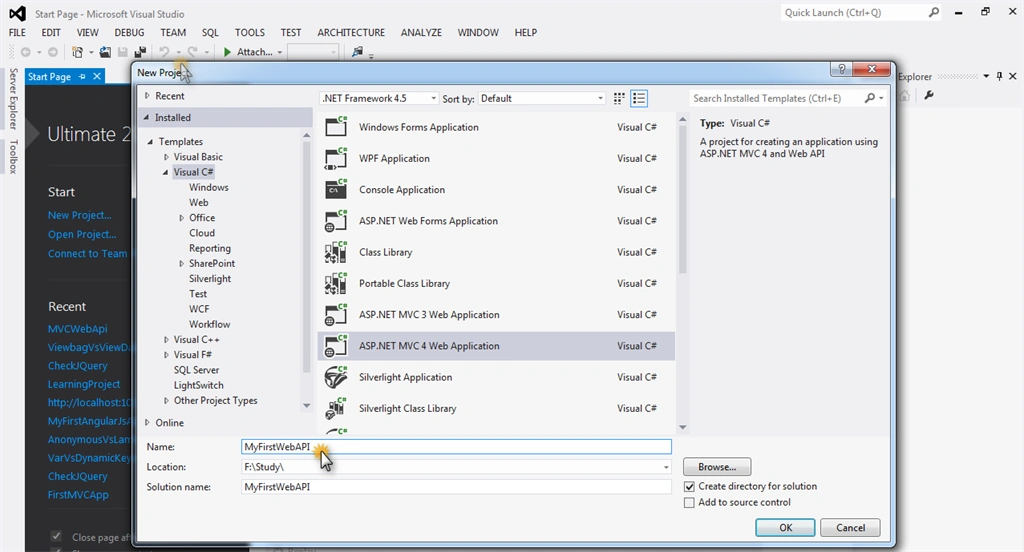Viewport: 1024px width, 552px height.
Task: Open the ARCHITECTURE menu
Action: tap(351, 33)
